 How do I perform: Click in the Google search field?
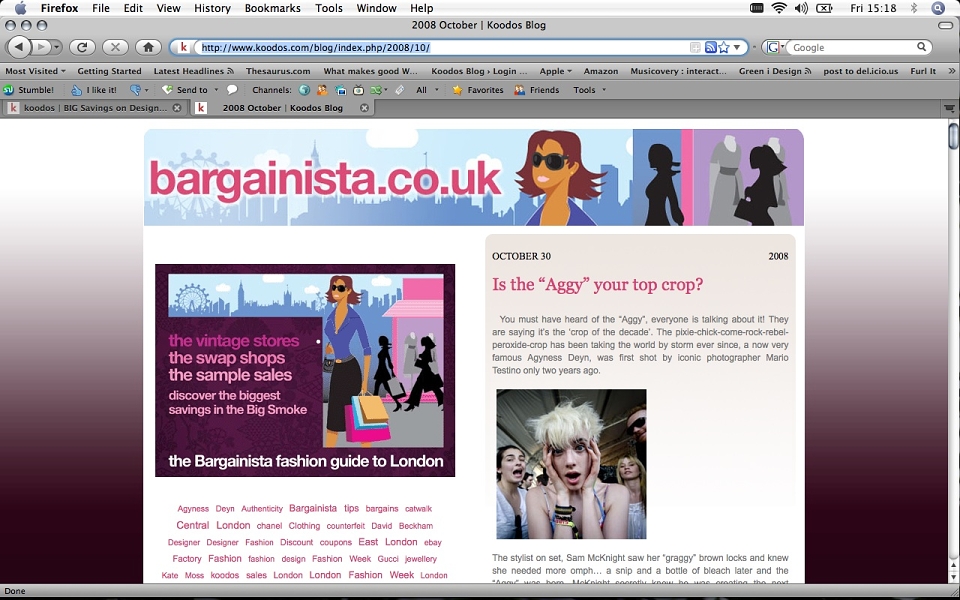click(x=853, y=48)
